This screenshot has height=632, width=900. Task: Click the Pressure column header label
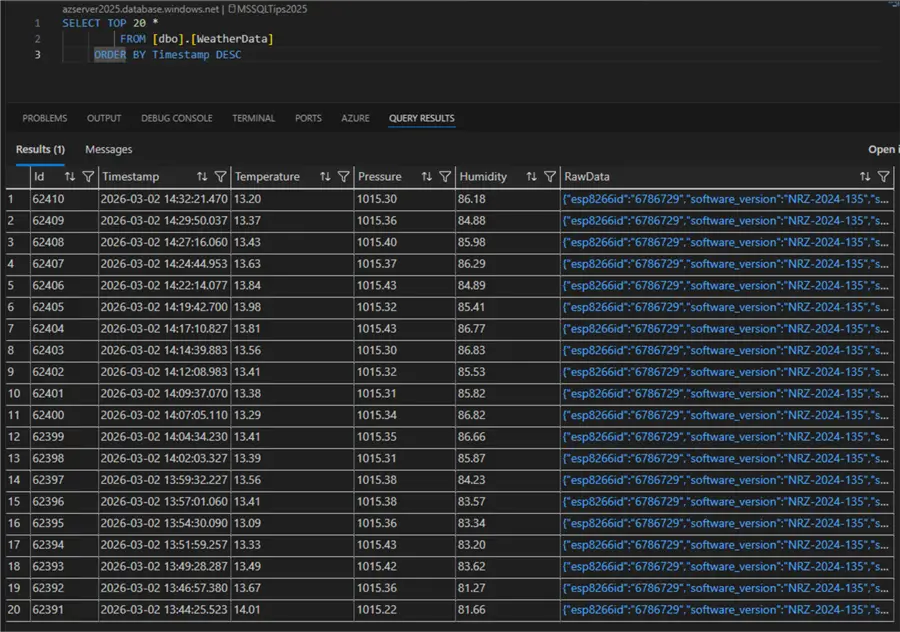tap(379, 177)
